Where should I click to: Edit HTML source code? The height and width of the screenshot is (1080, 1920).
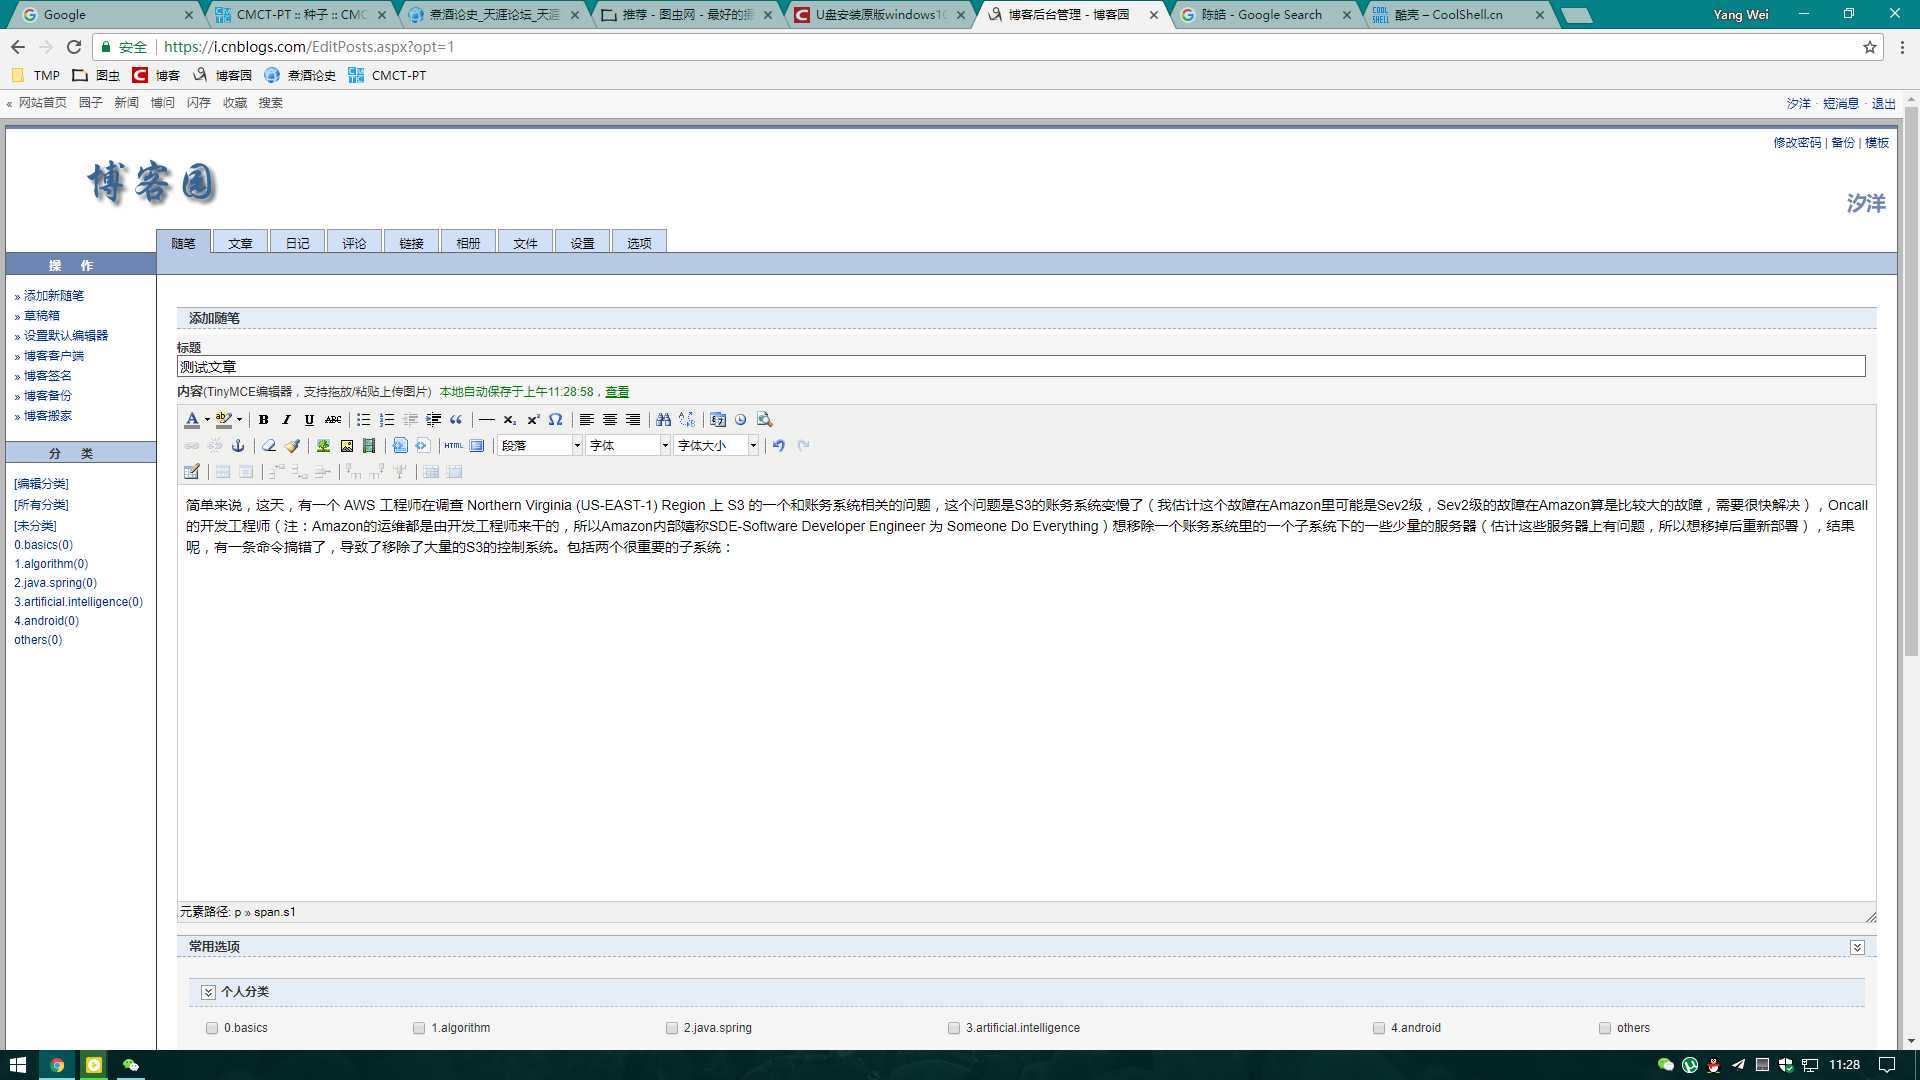(x=453, y=446)
